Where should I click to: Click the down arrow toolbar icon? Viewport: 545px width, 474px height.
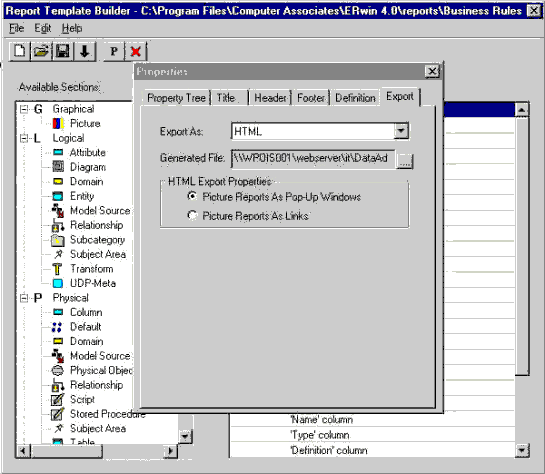84,51
